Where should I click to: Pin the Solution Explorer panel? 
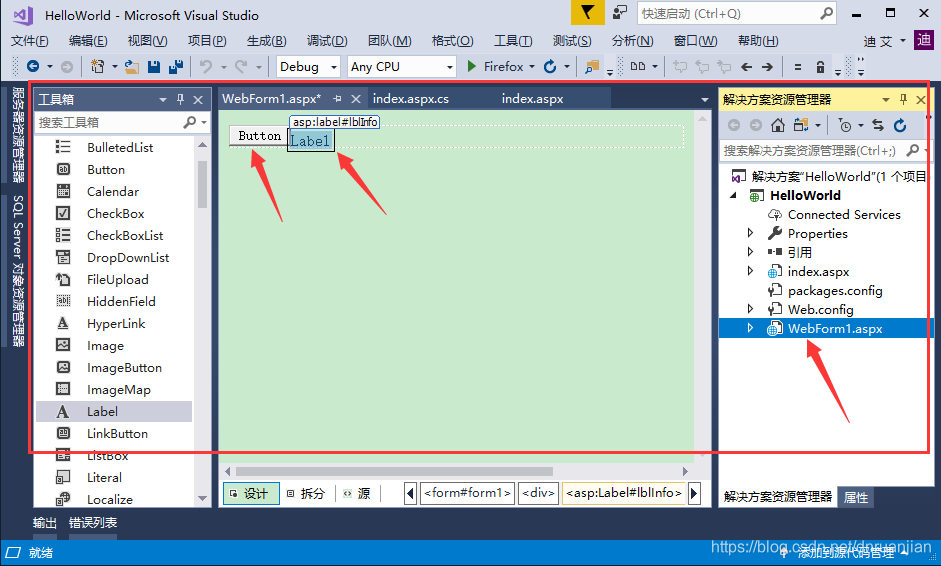click(x=903, y=100)
